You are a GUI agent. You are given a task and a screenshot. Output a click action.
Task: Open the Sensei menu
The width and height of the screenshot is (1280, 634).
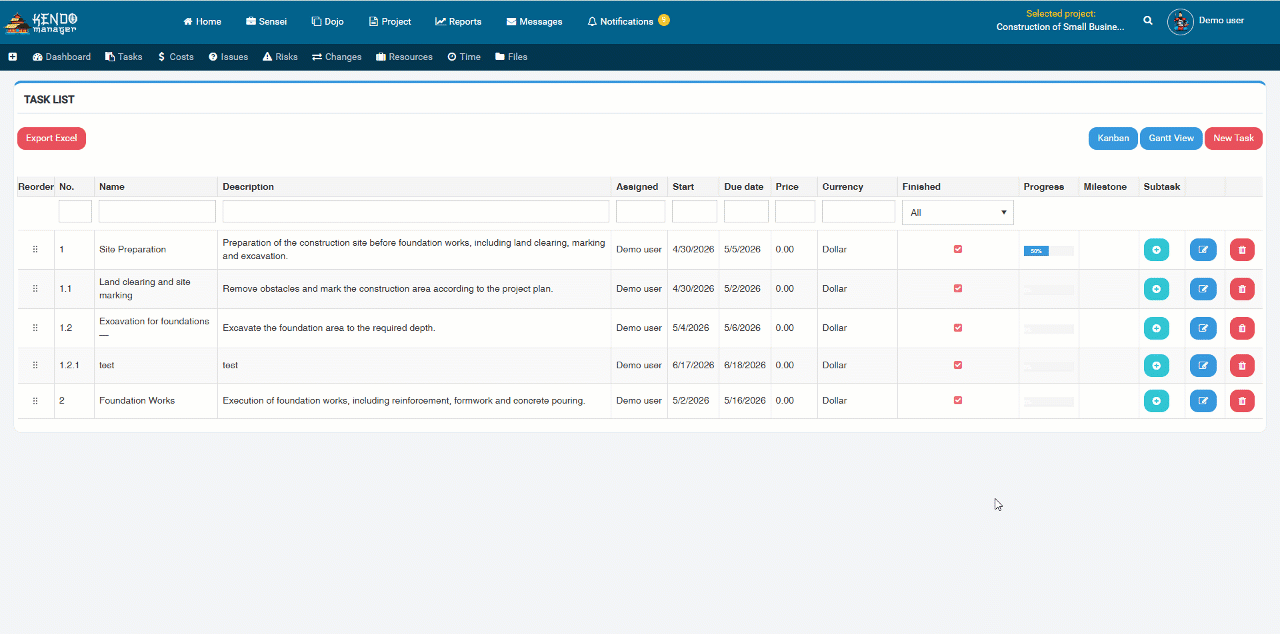click(x=266, y=22)
